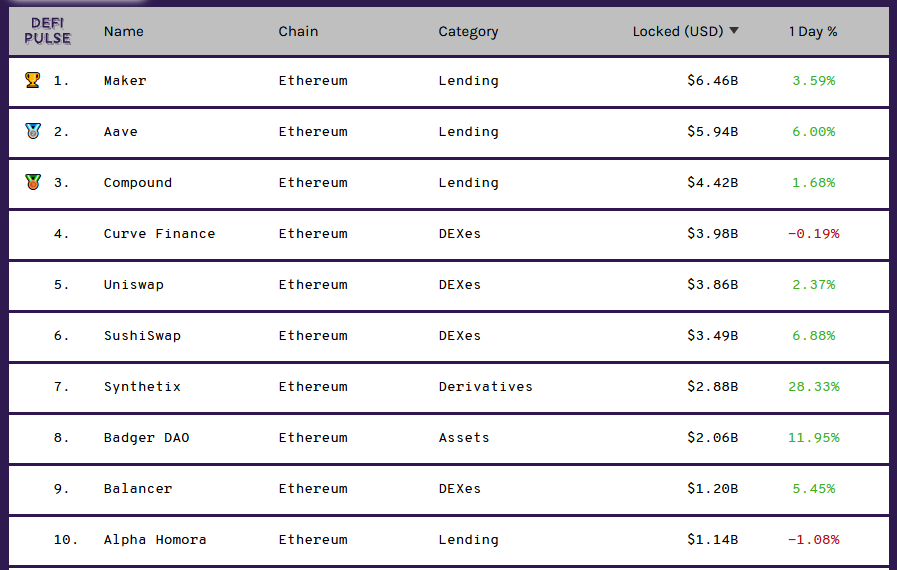The height and width of the screenshot is (570, 897).
Task: Click the bronze medal icon beside Compound
Action: 33,182
